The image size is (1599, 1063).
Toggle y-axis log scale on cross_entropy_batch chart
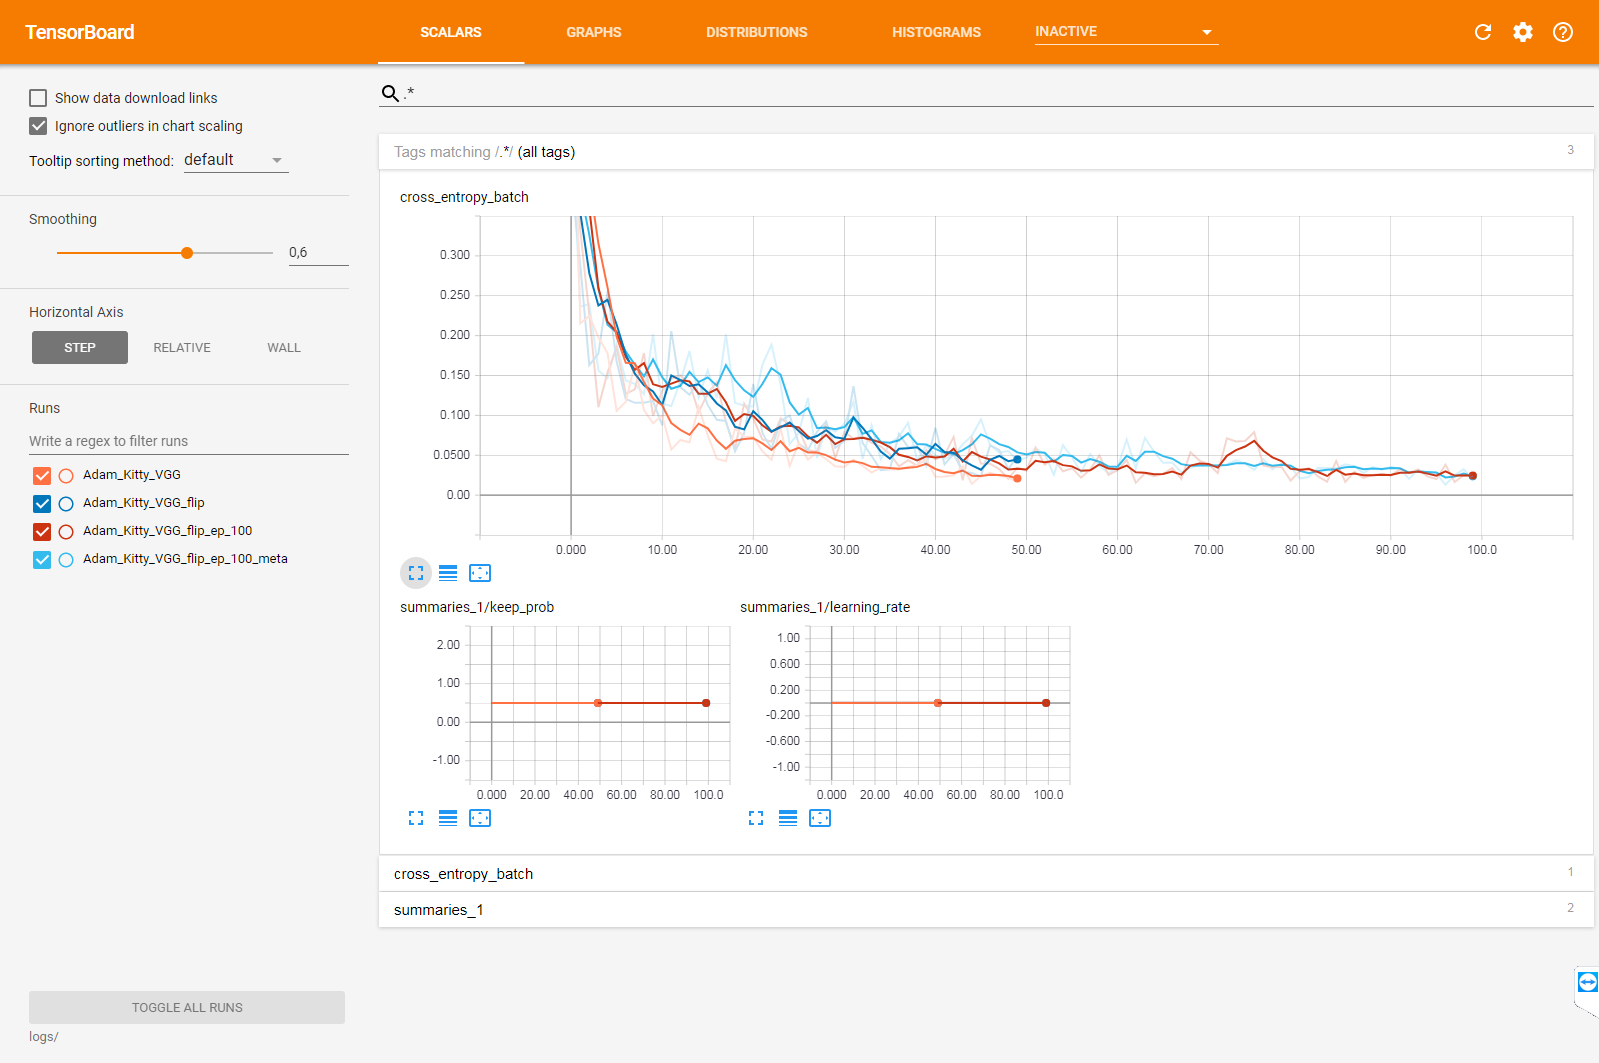(x=448, y=573)
